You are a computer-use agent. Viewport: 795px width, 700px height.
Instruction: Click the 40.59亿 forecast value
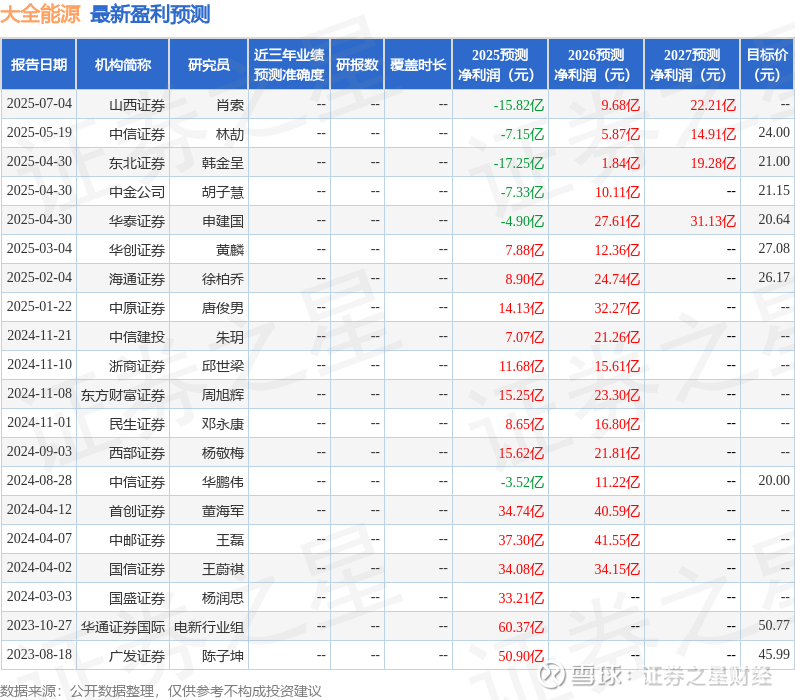[617, 511]
